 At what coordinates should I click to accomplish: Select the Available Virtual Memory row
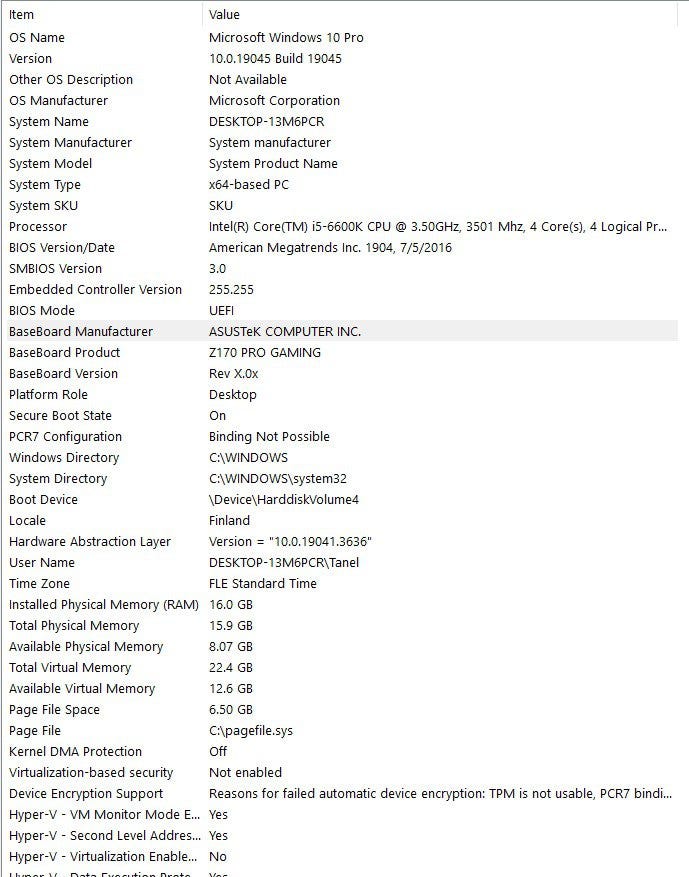(x=342, y=689)
